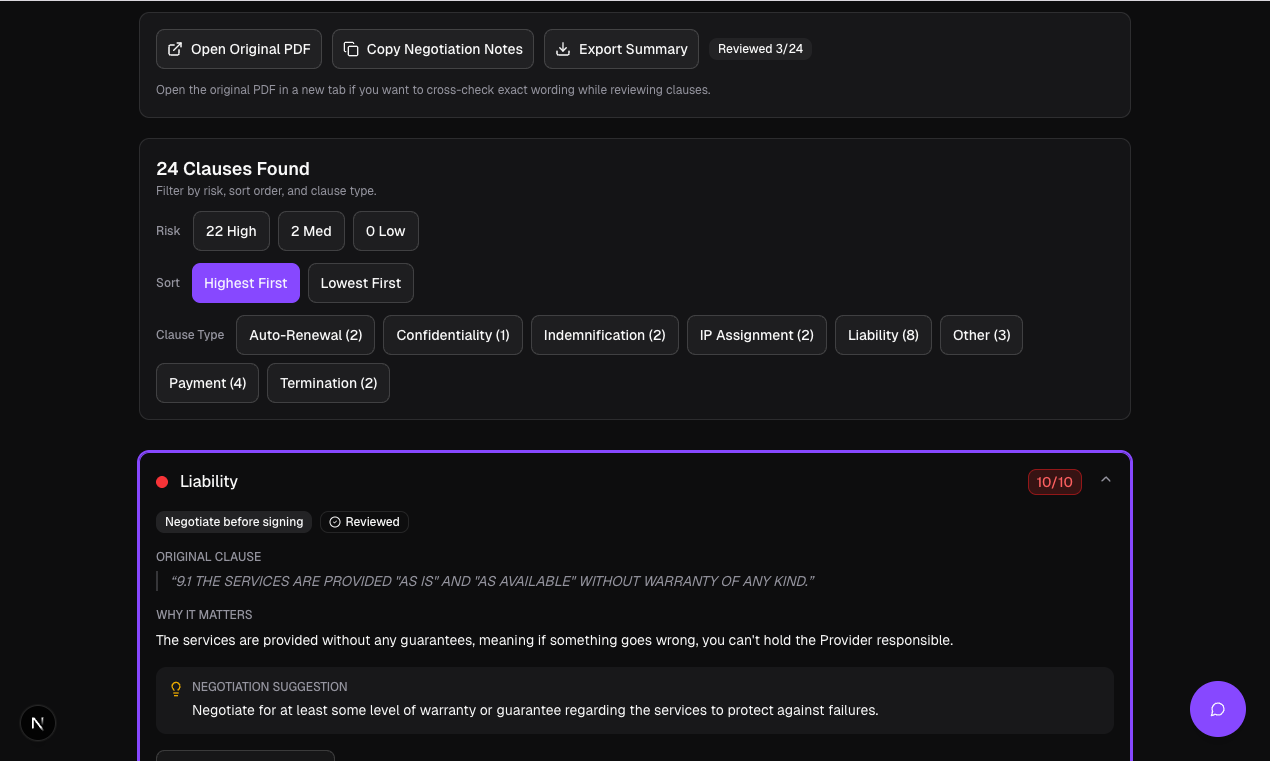Copy the negotiation notes
1270x761 pixels.
click(x=432, y=48)
